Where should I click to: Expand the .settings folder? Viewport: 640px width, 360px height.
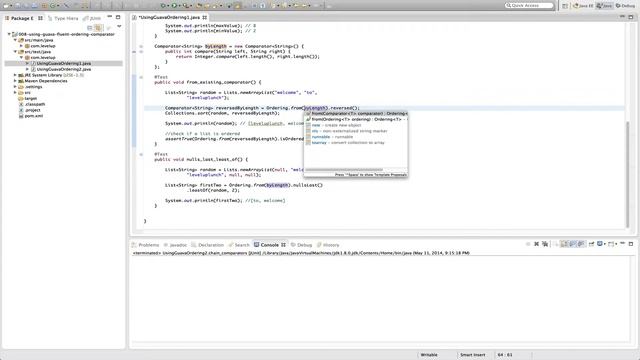coord(15,87)
